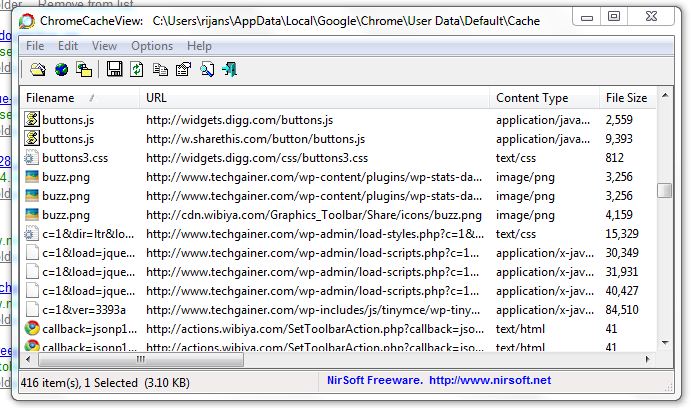Click the floppy disk save icon
This screenshot has height=408, width=691.
click(114, 69)
